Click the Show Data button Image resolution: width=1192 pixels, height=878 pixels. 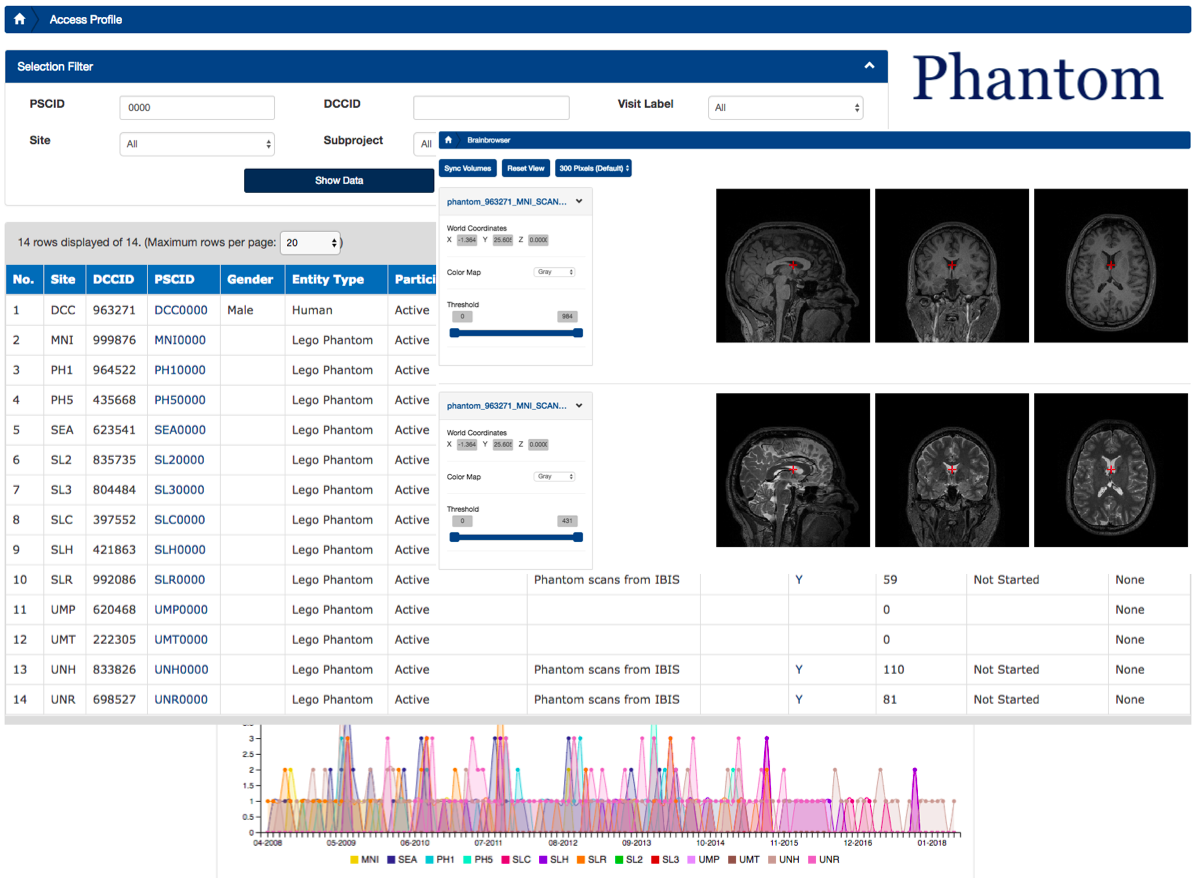339,181
